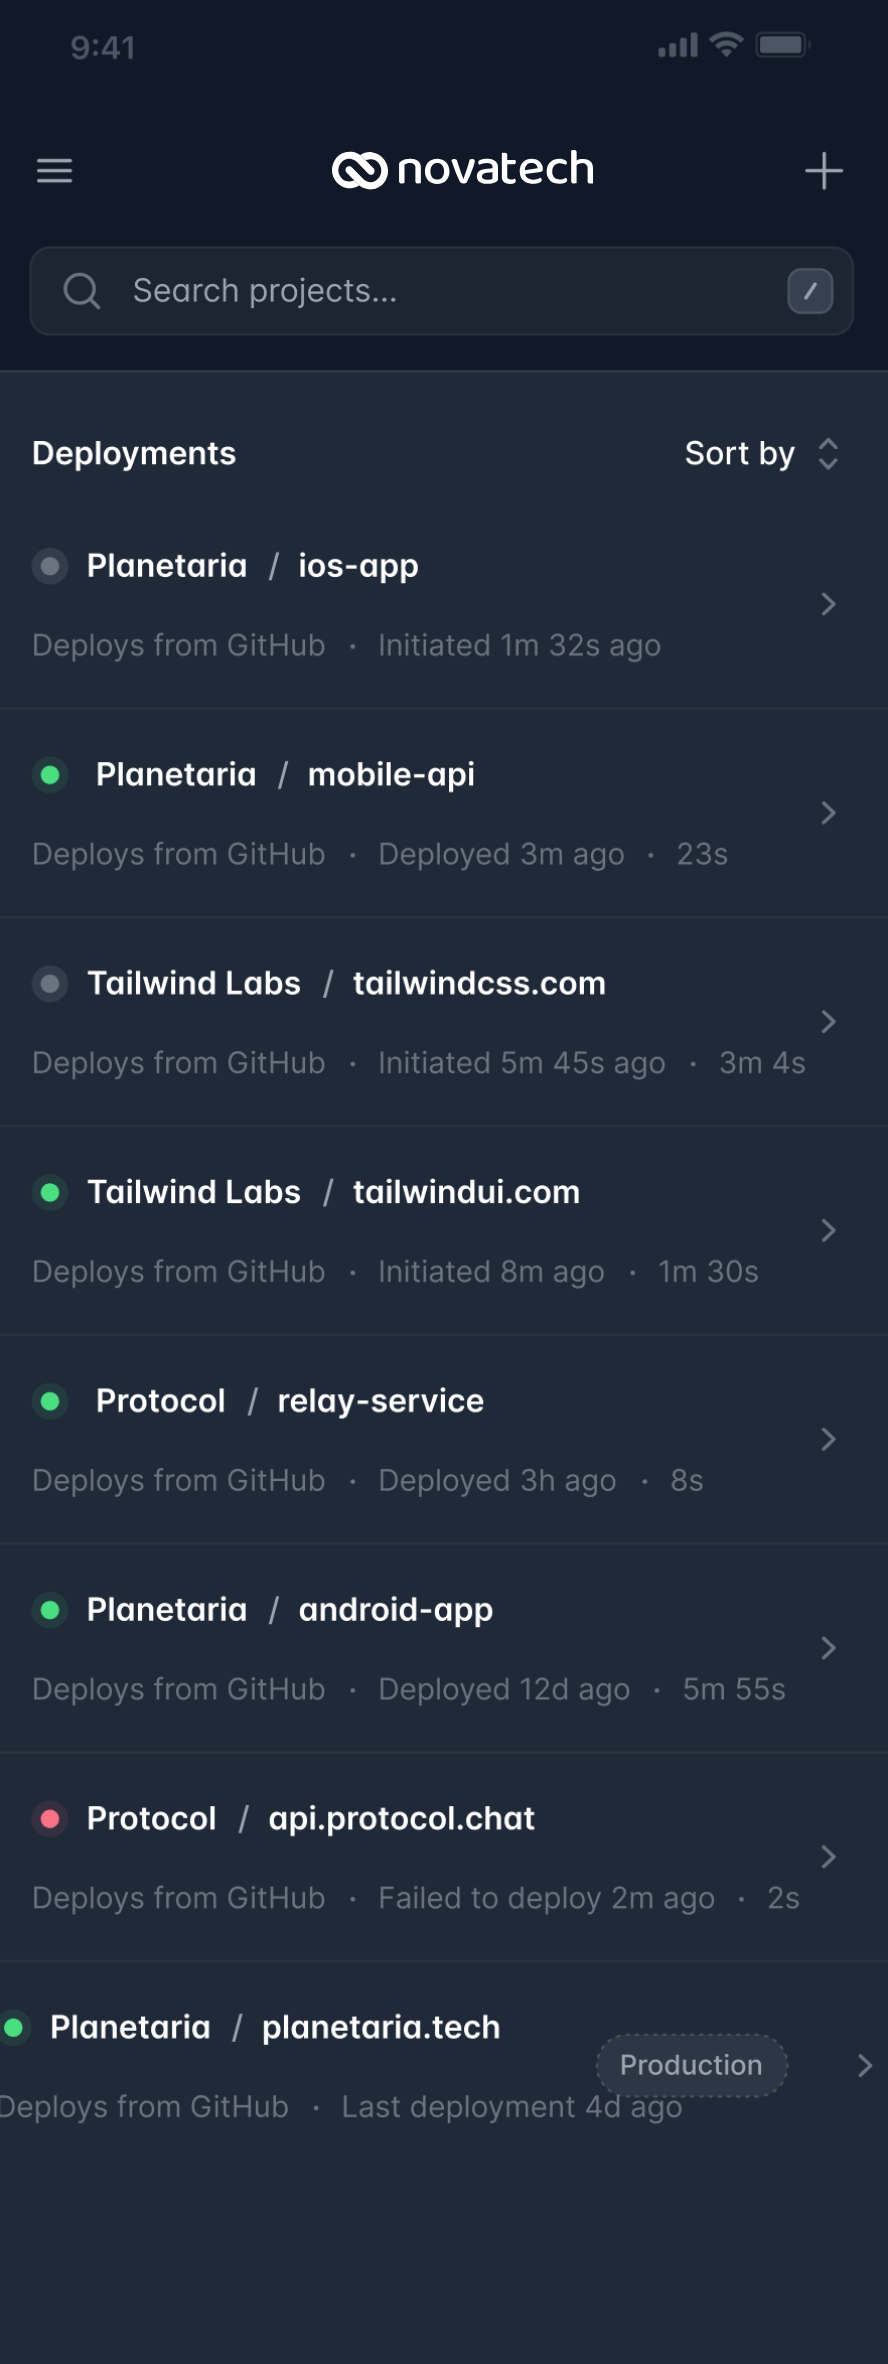The height and width of the screenshot is (2364, 888).
Task: Click the red status dot for api.protocol.chat
Action: point(50,1818)
